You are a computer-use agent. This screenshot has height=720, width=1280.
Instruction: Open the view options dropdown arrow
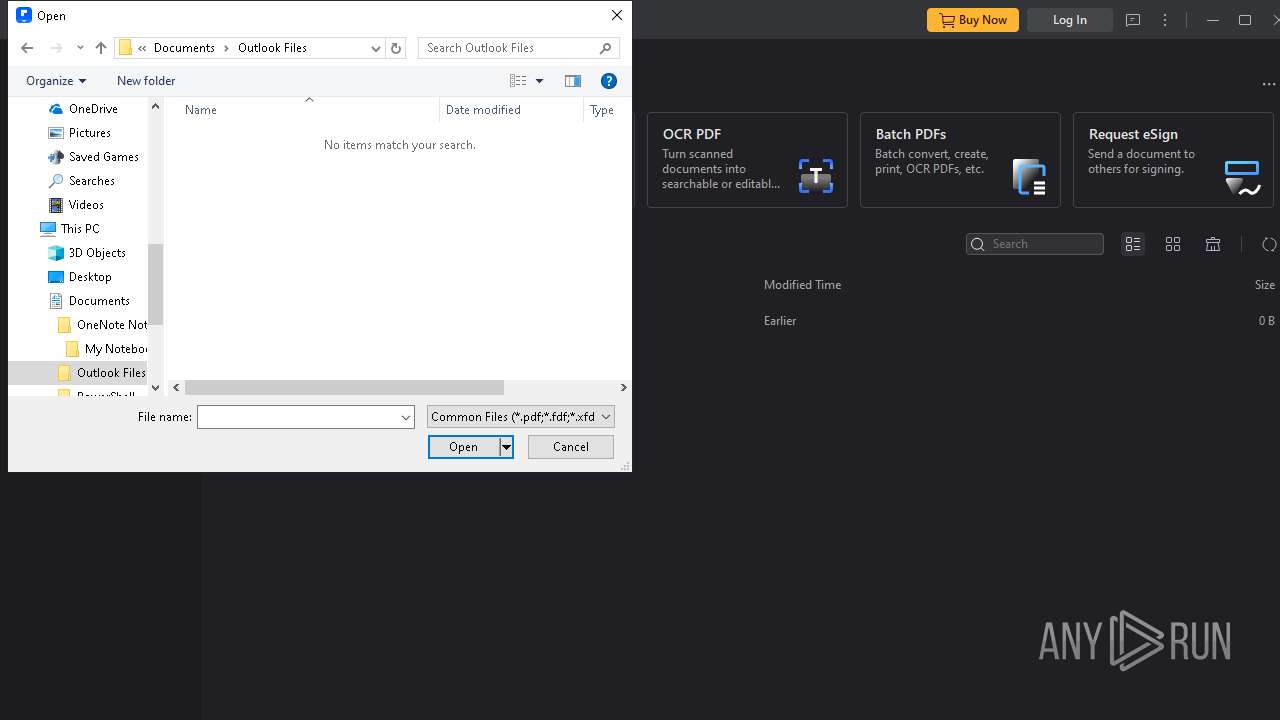click(x=539, y=81)
